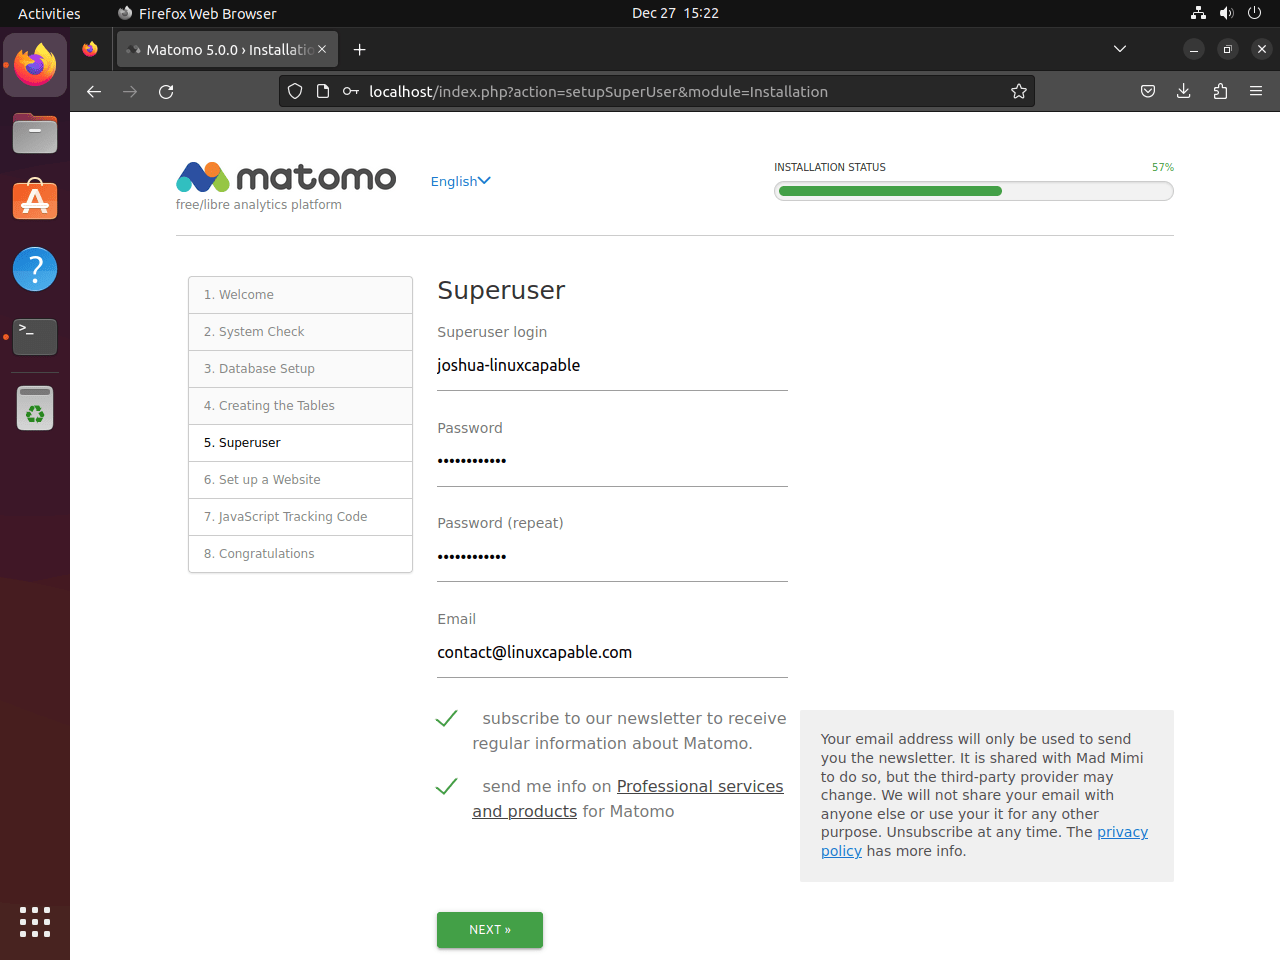Click the INSTALLATION STATUS label
This screenshot has width=1280, height=960.
pos(830,167)
